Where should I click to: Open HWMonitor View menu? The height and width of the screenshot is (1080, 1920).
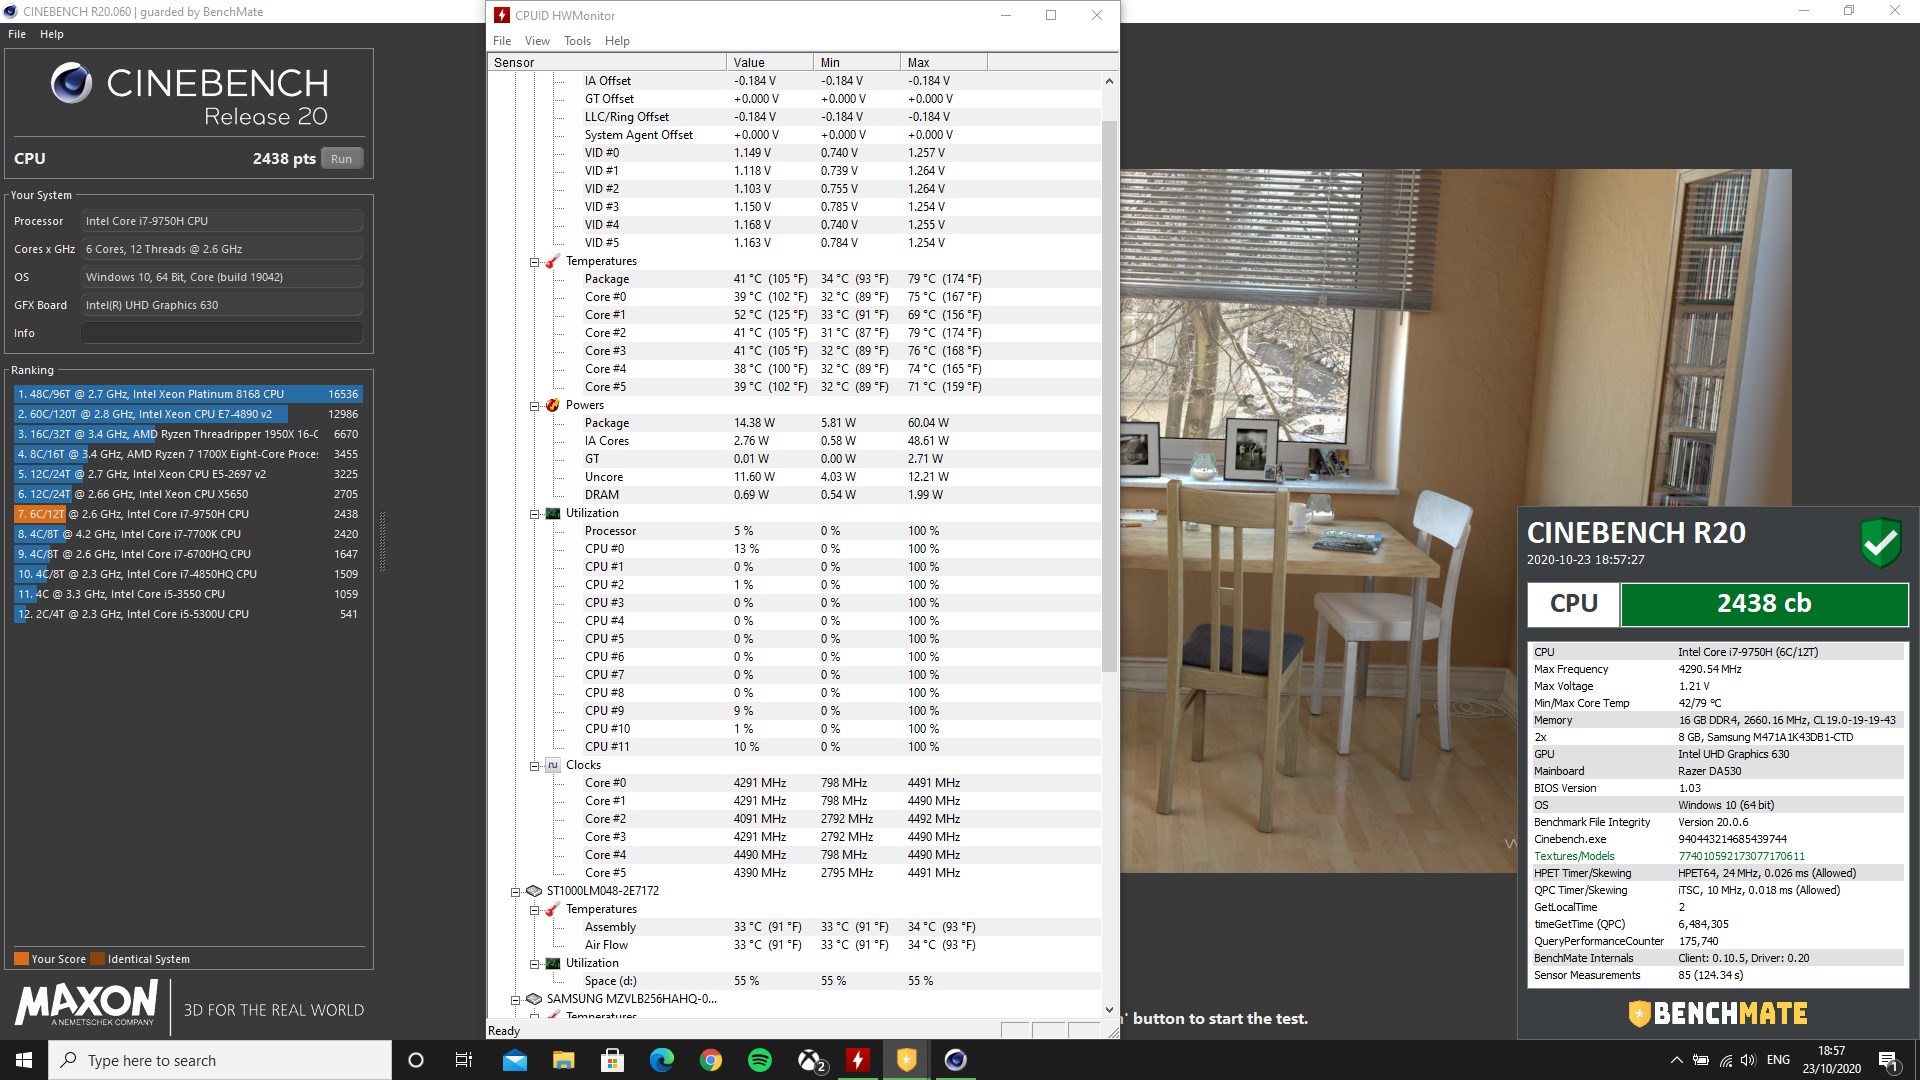tap(537, 41)
